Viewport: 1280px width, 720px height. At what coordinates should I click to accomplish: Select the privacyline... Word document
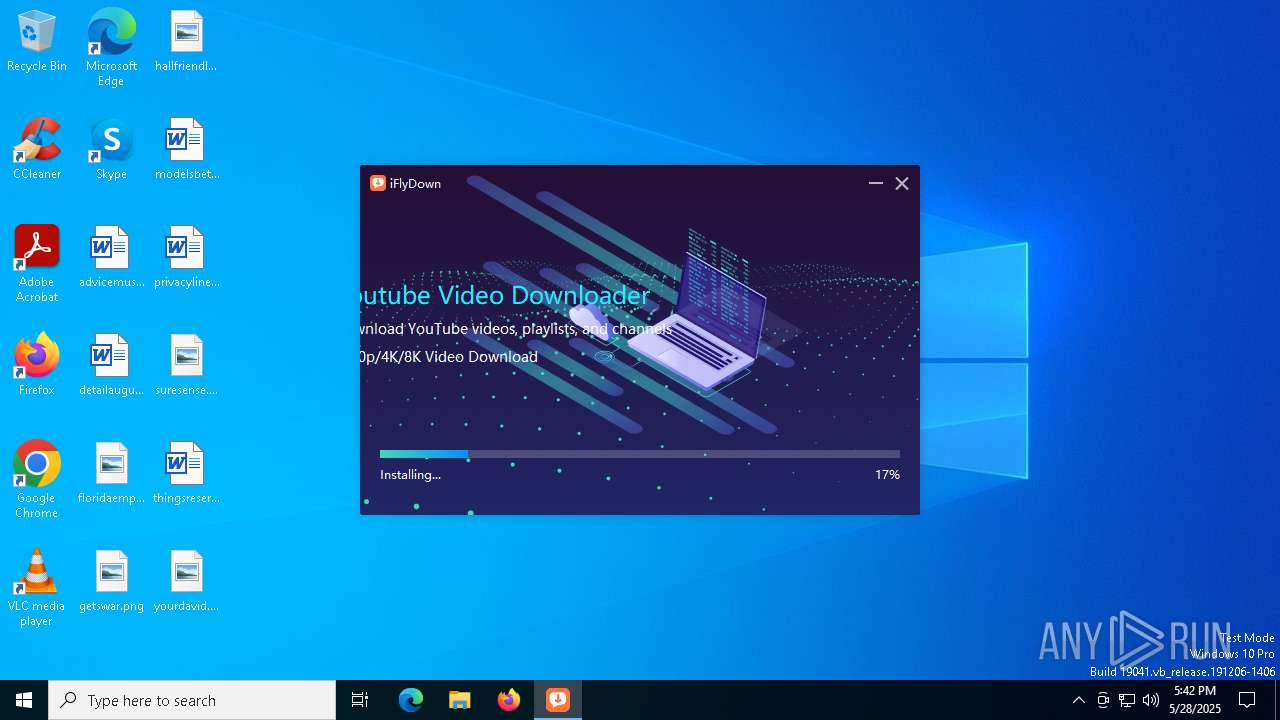[186, 258]
